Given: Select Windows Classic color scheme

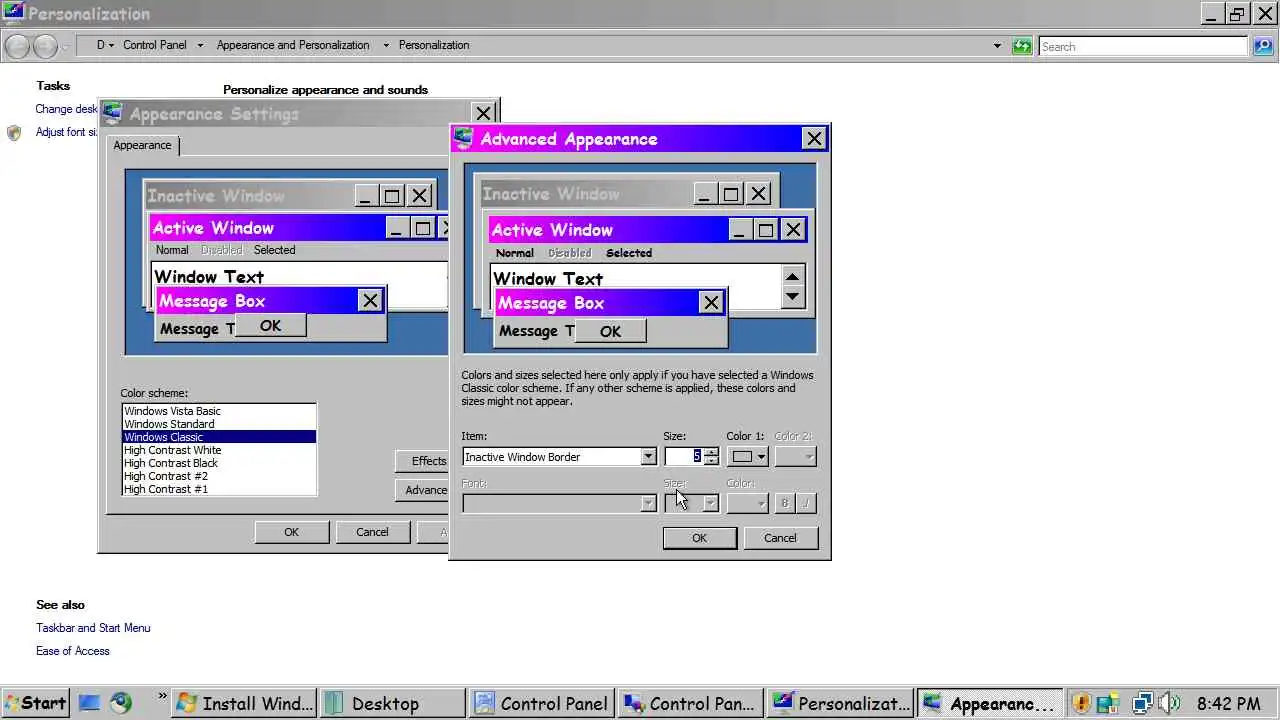Looking at the screenshot, I should click(x=219, y=437).
